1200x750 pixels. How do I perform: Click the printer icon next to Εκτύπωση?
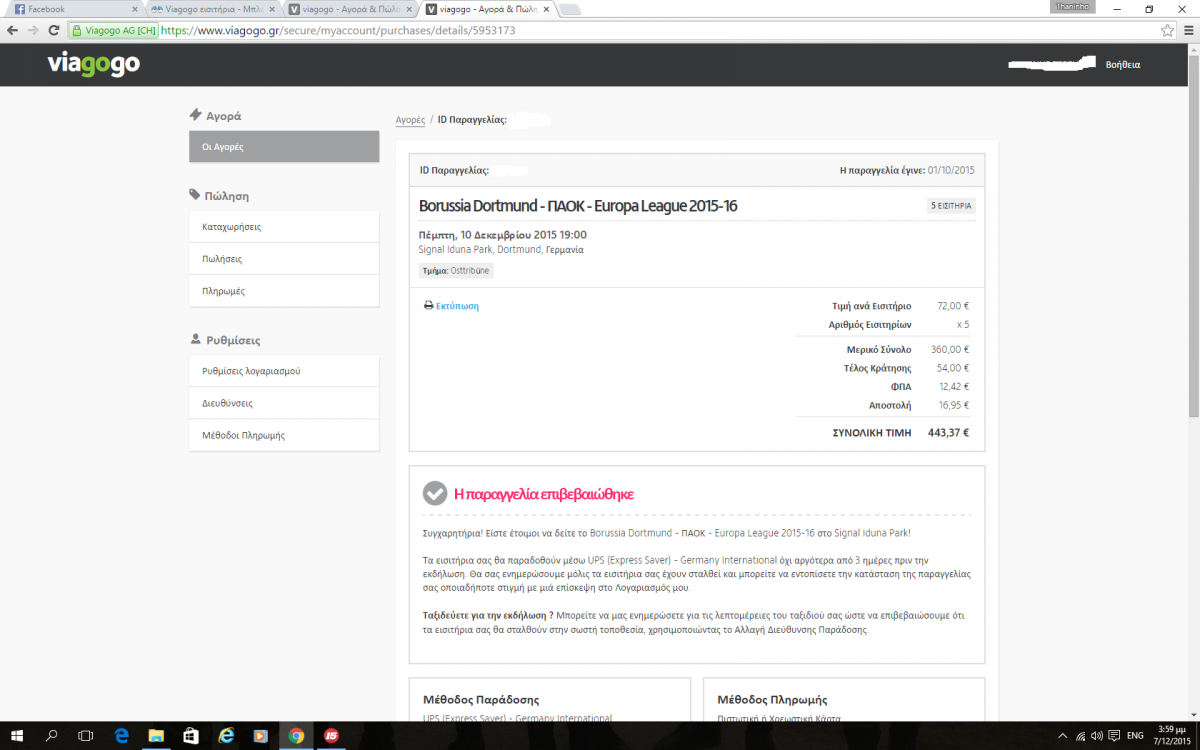point(428,306)
